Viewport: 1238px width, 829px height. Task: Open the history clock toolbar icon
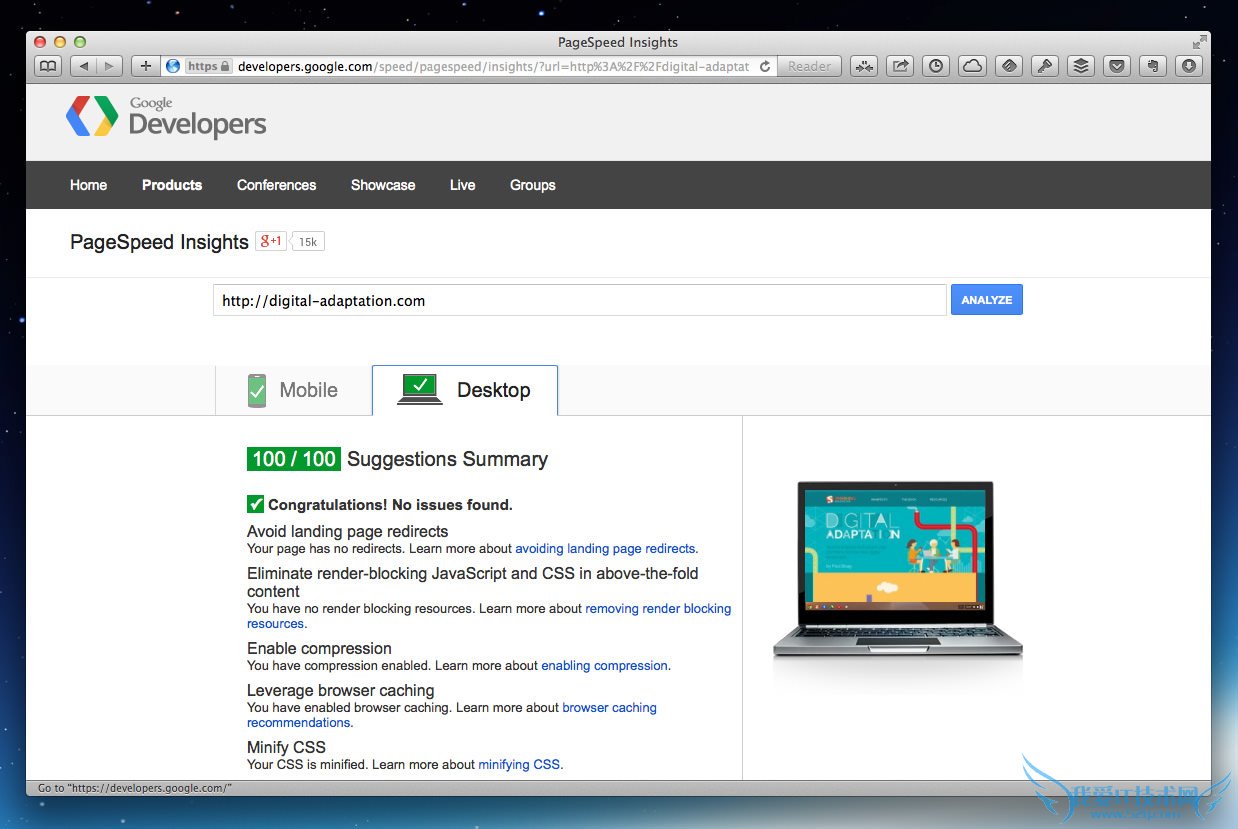[936, 66]
